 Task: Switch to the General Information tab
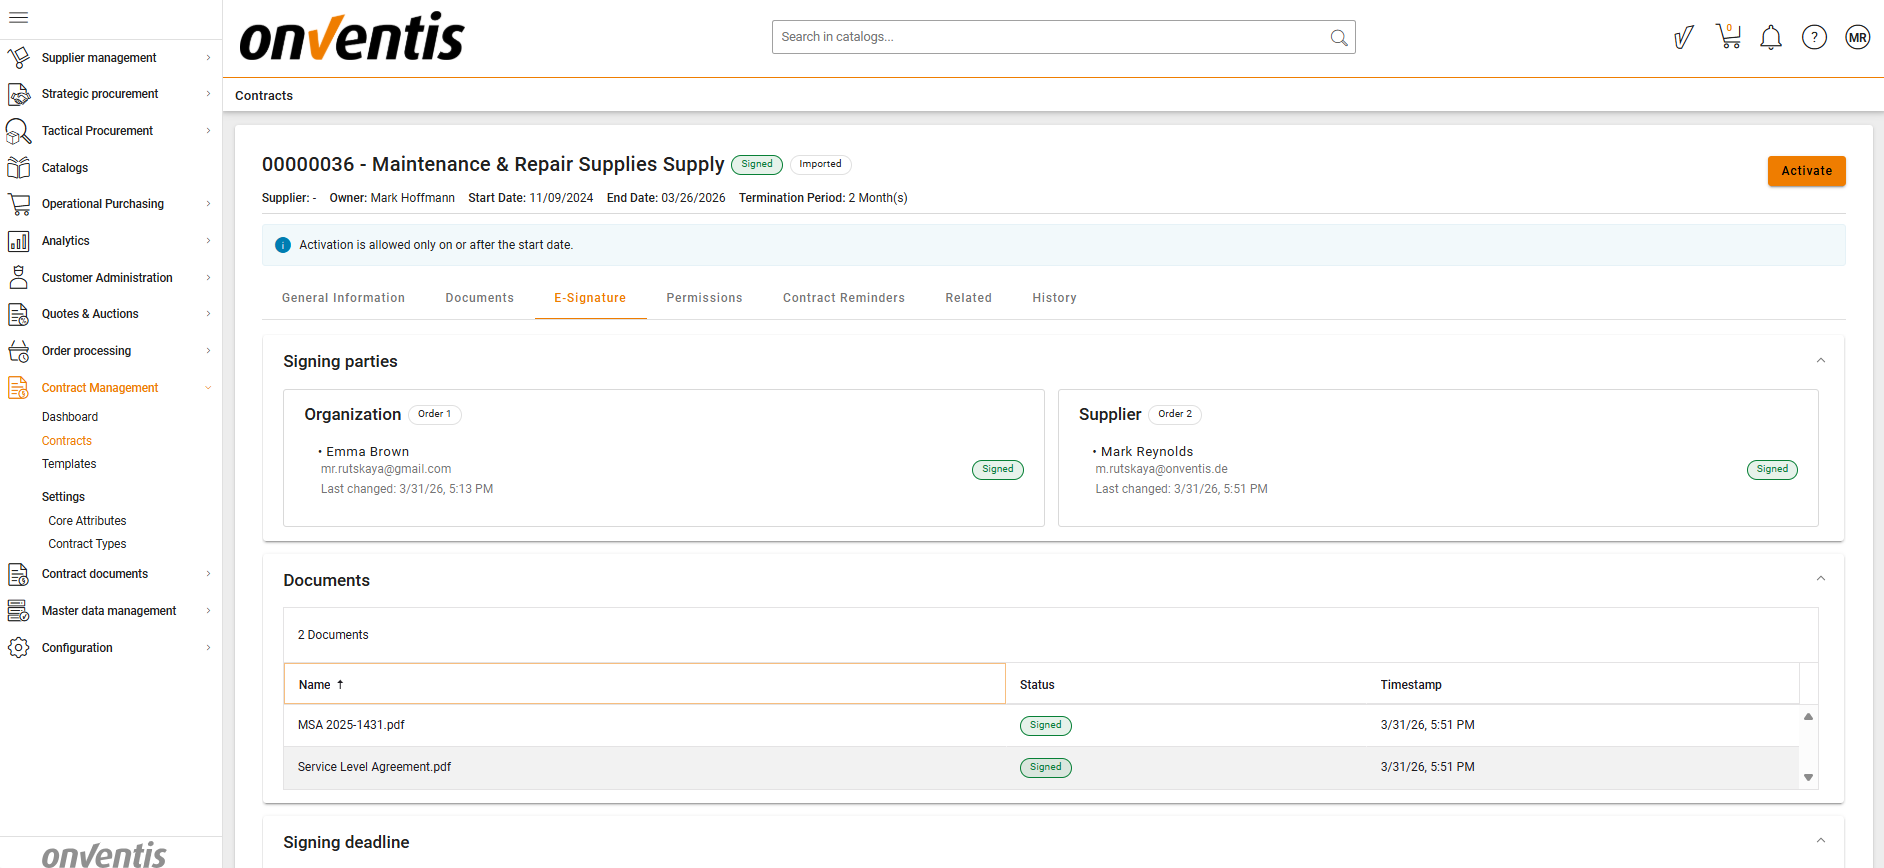click(343, 298)
